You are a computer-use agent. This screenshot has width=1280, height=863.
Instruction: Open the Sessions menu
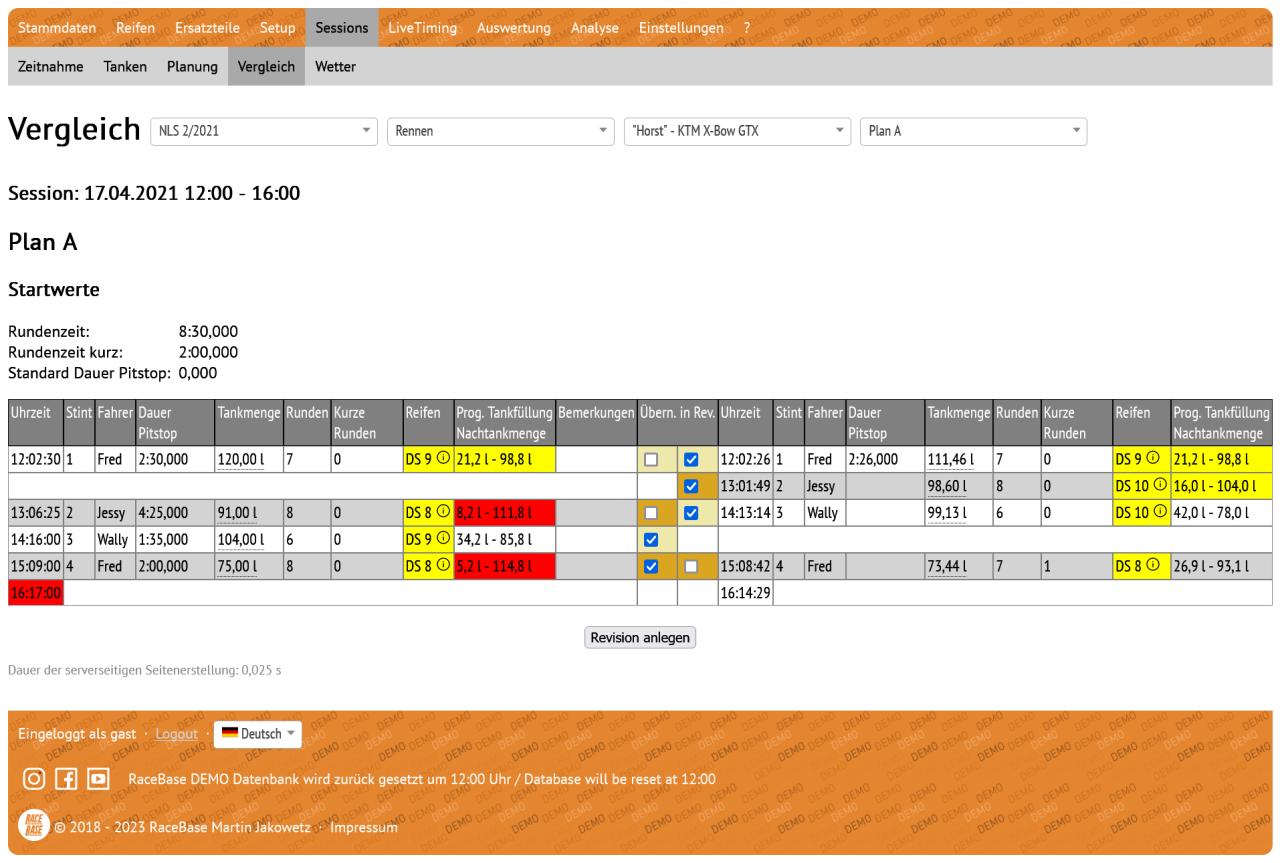[x=342, y=28]
